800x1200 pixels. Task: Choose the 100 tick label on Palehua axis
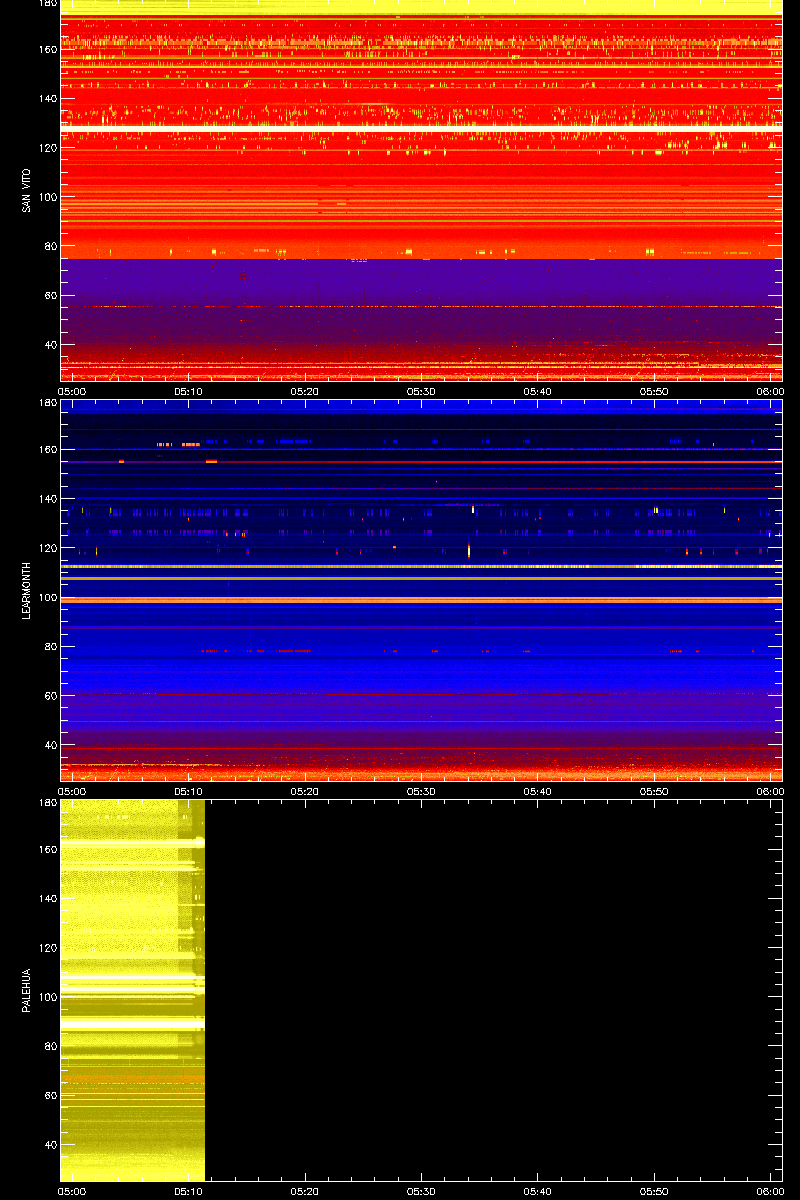pos(47,997)
